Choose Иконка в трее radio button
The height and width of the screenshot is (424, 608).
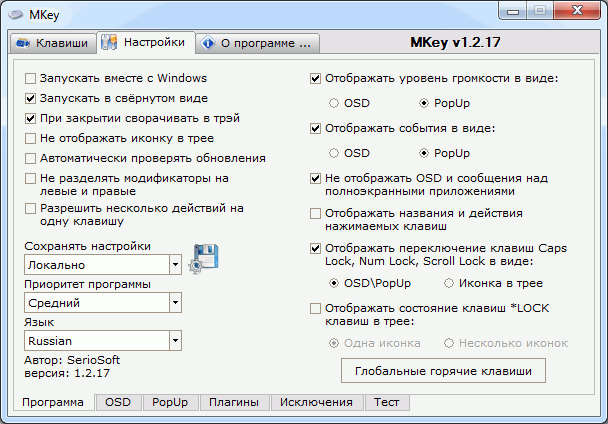point(449,283)
